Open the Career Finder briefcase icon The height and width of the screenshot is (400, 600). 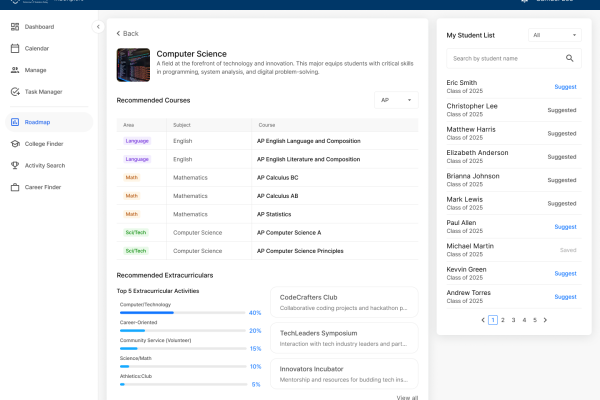[15, 187]
